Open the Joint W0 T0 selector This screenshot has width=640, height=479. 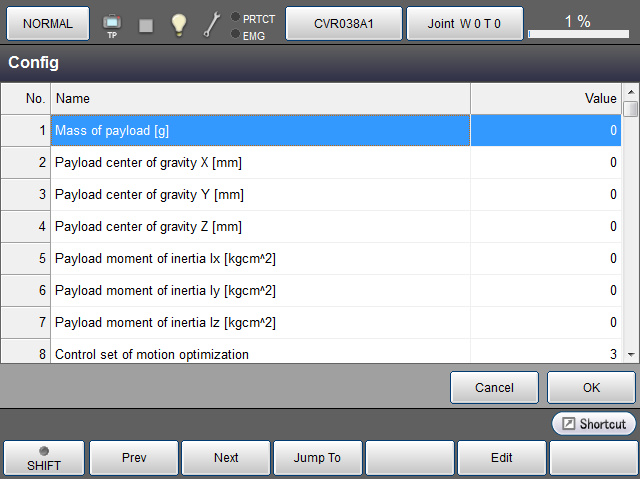[464, 23]
